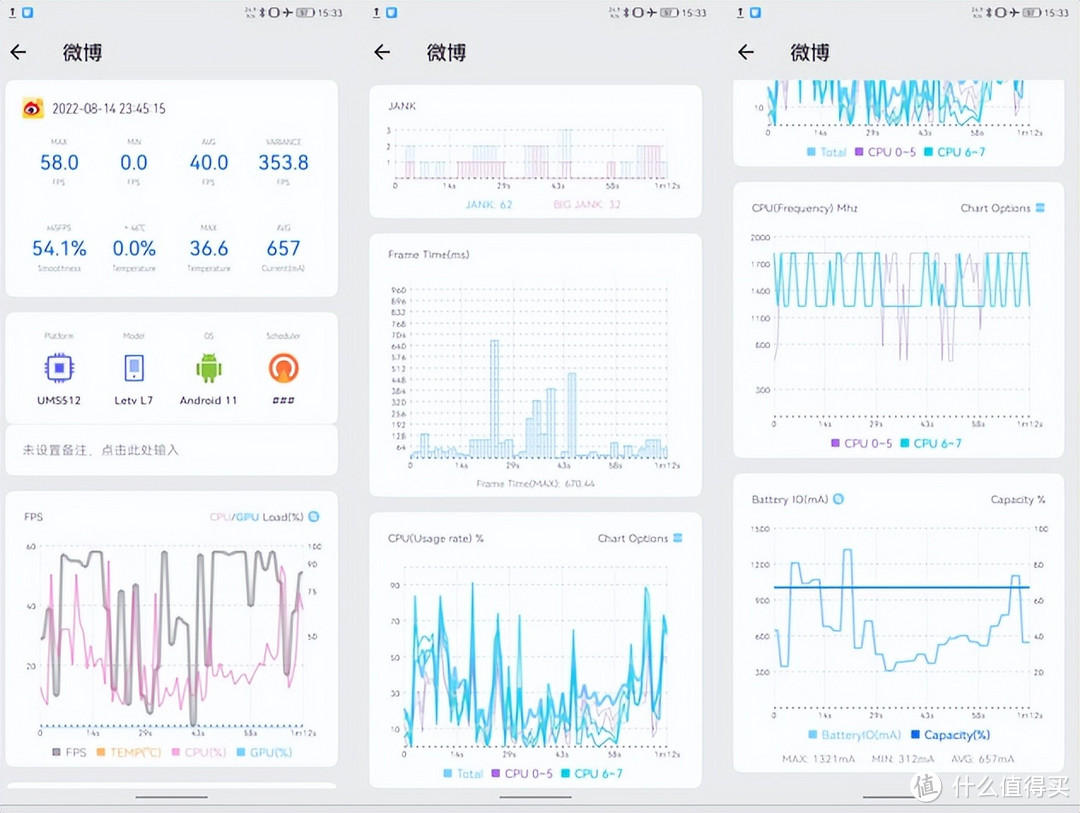Tap the 58.0 MAX FPS value
Screen dimensions: 1080x813
point(59,163)
